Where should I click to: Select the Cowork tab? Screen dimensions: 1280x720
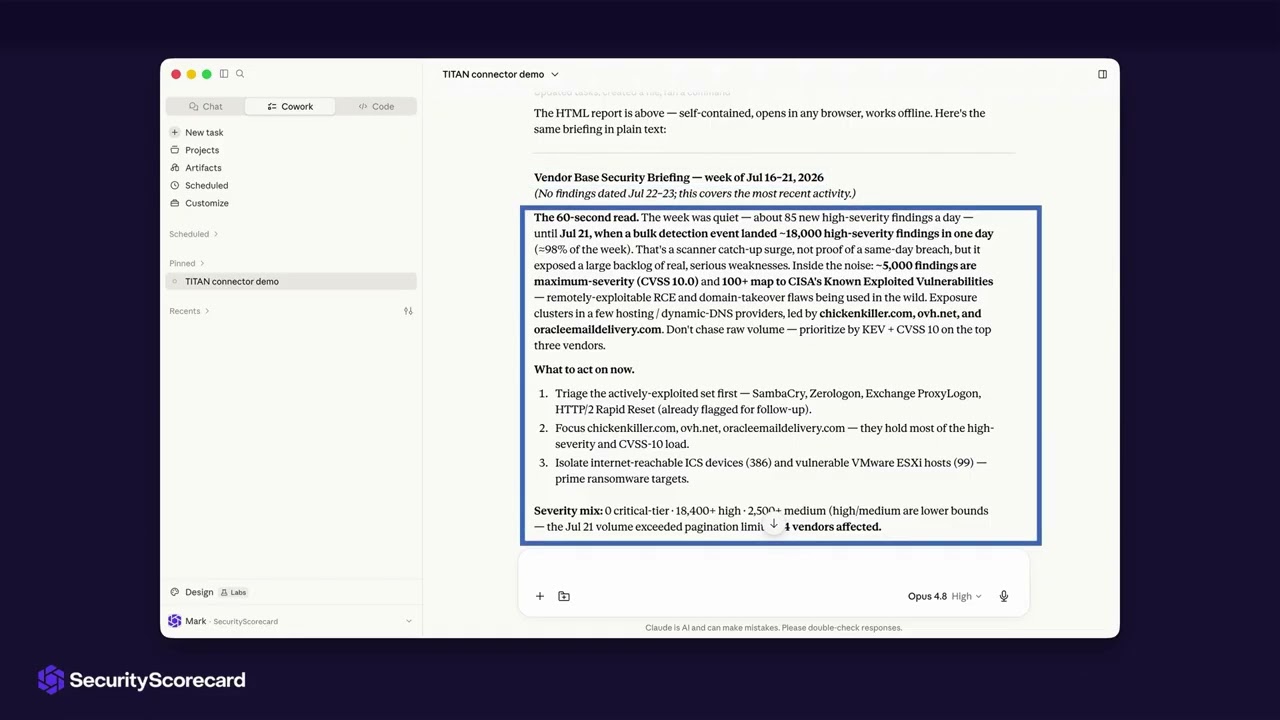[290, 106]
